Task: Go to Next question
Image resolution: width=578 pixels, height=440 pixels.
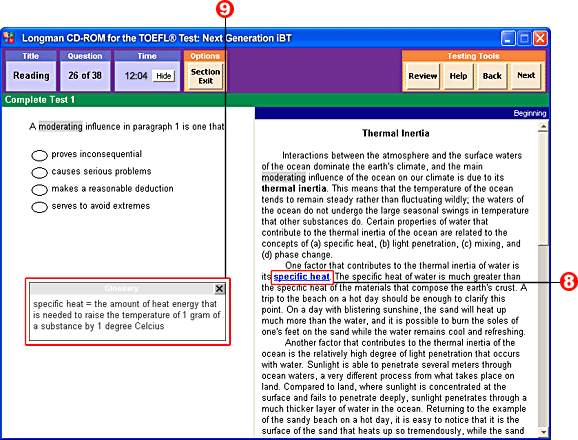Action: (526, 76)
